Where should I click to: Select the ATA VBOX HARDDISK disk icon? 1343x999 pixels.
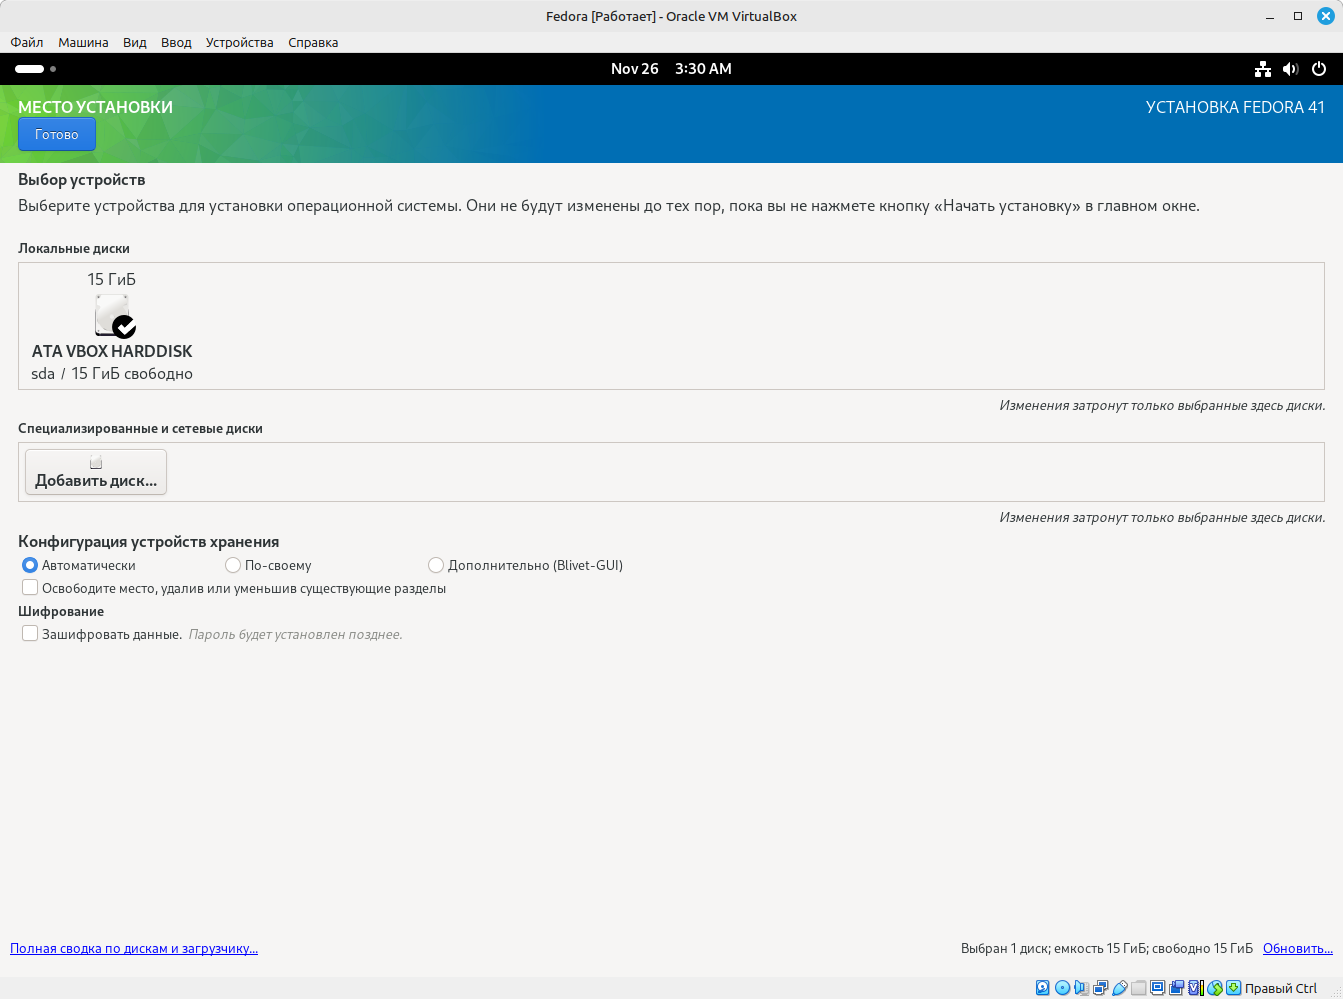pos(115,316)
